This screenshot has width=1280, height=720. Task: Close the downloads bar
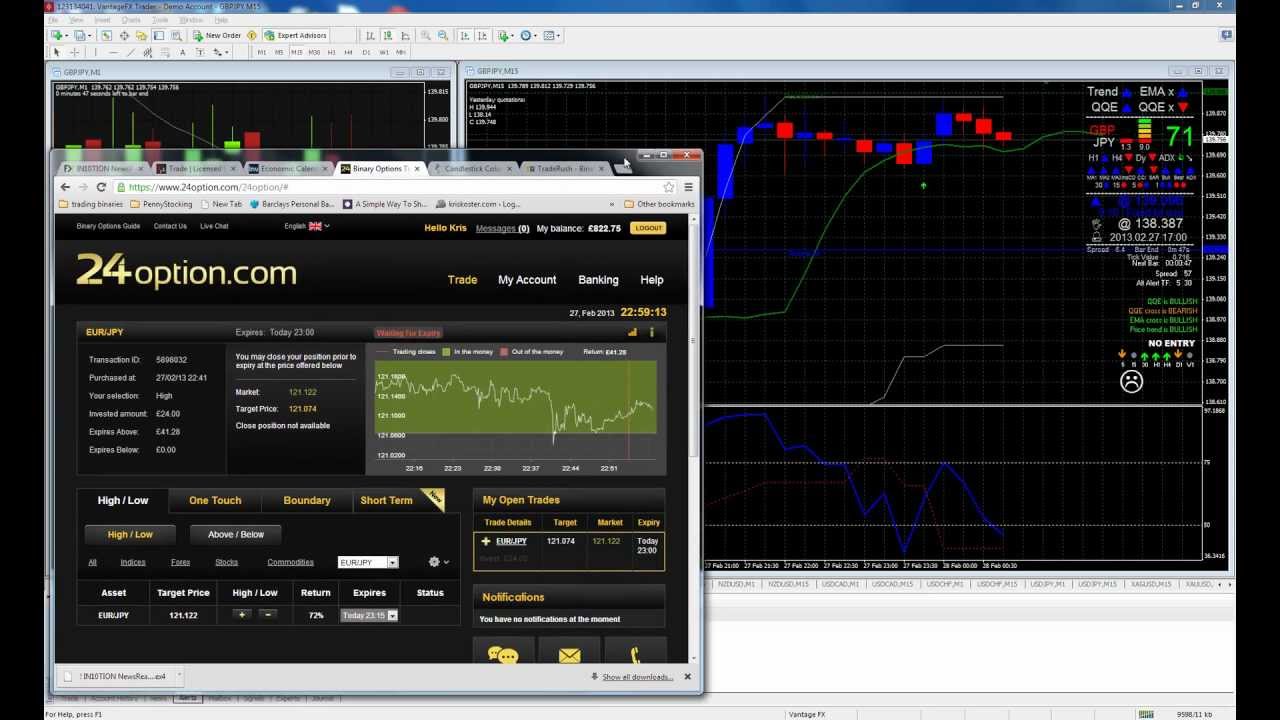click(687, 677)
